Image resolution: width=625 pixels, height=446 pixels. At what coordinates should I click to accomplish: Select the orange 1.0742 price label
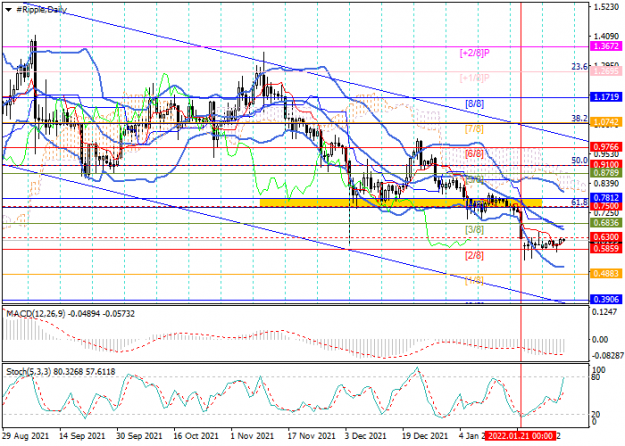(x=606, y=122)
